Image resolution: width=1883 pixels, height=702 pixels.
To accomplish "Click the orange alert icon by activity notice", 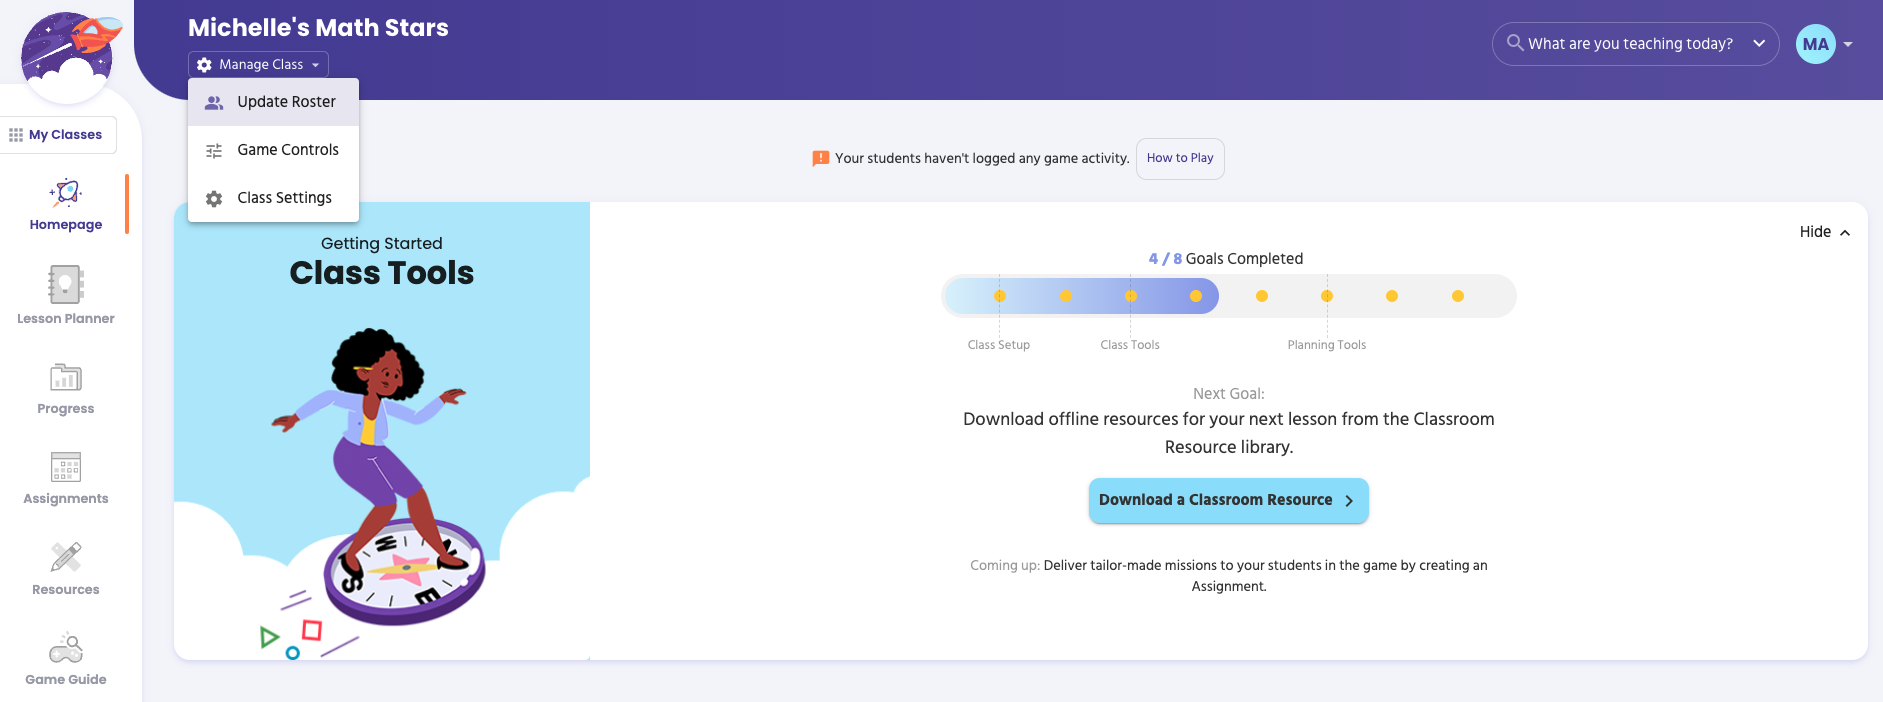I will click(820, 158).
